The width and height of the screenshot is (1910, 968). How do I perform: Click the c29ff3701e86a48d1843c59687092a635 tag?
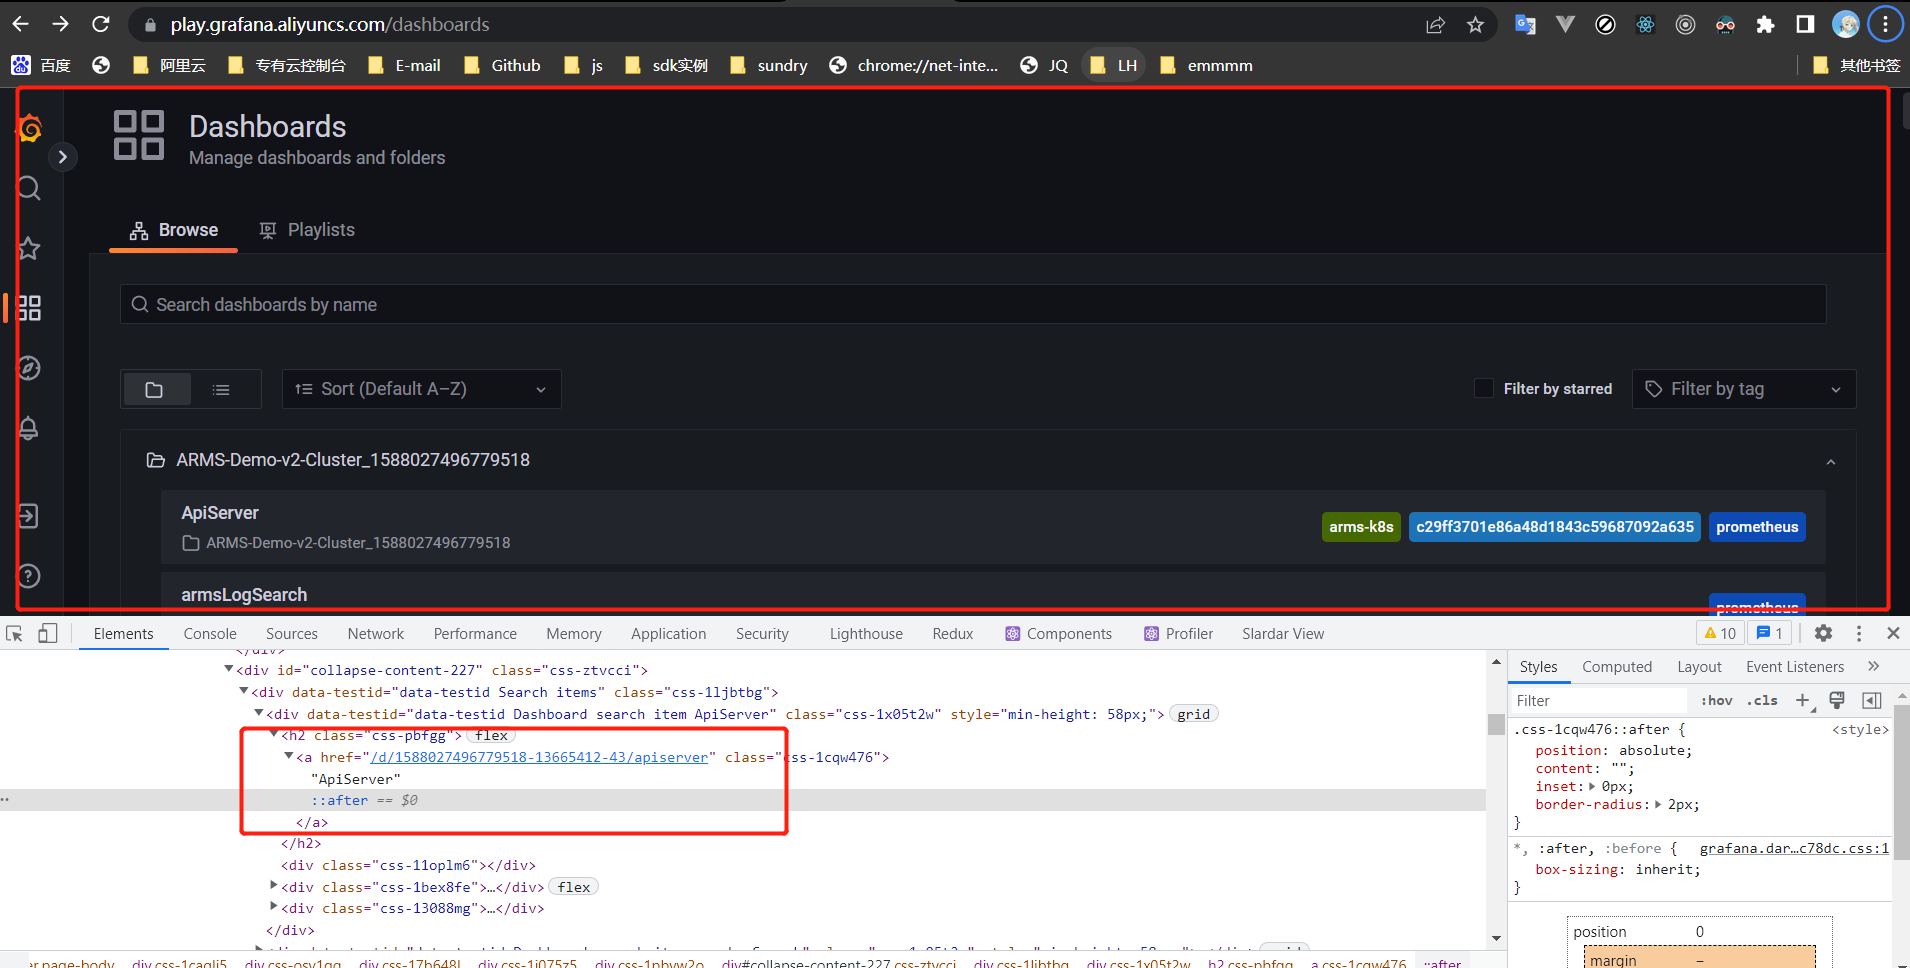[x=1555, y=527]
